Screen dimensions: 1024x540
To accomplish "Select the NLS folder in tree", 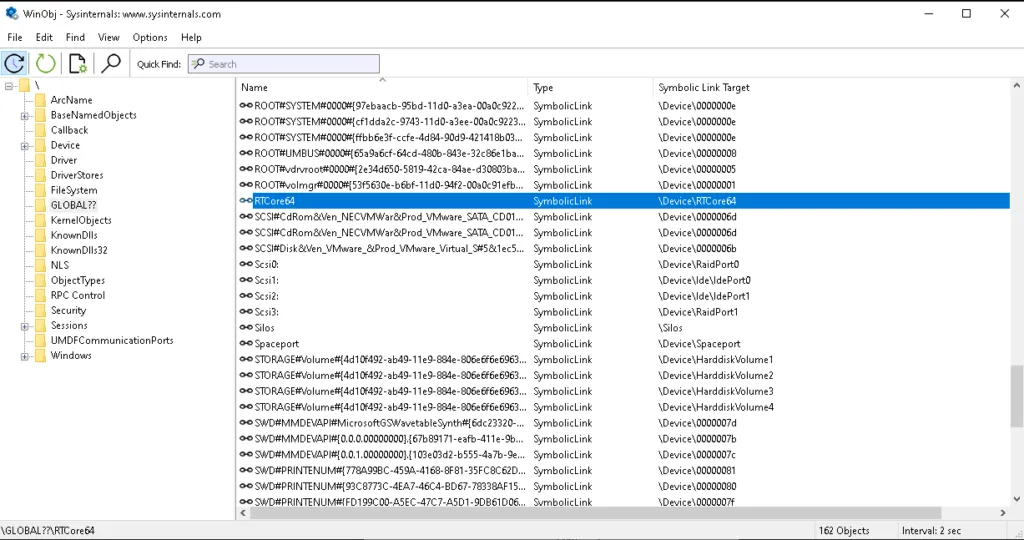I will [x=59, y=265].
